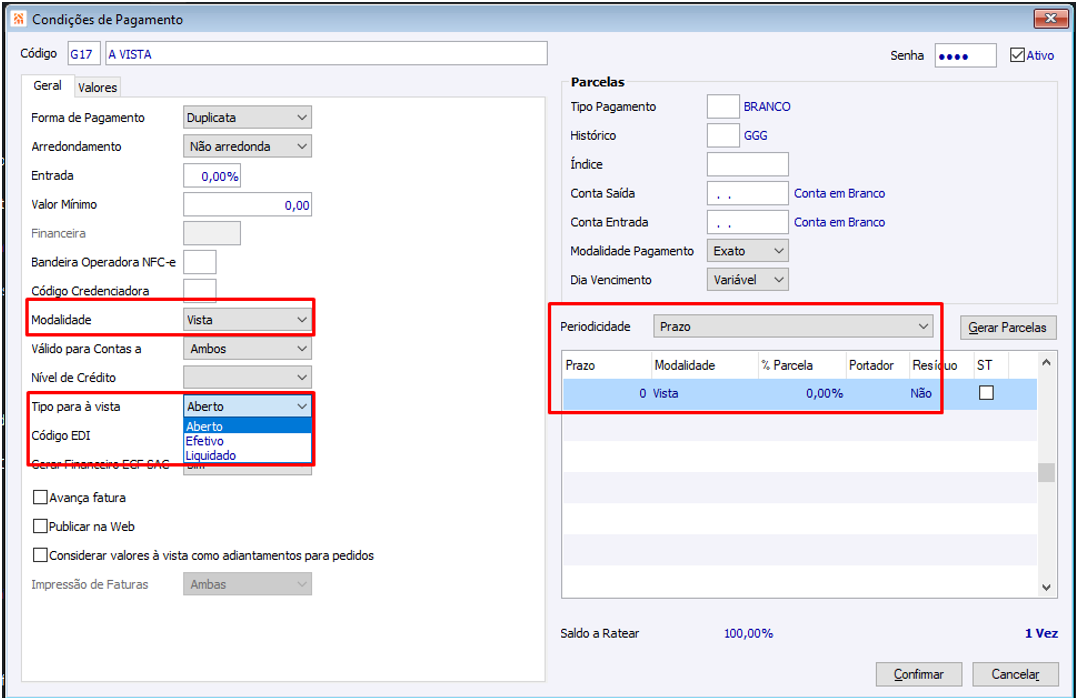Click the Senha password field
Image resolution: width=1076 pixels, height=698 pixels.
[965, 55]
